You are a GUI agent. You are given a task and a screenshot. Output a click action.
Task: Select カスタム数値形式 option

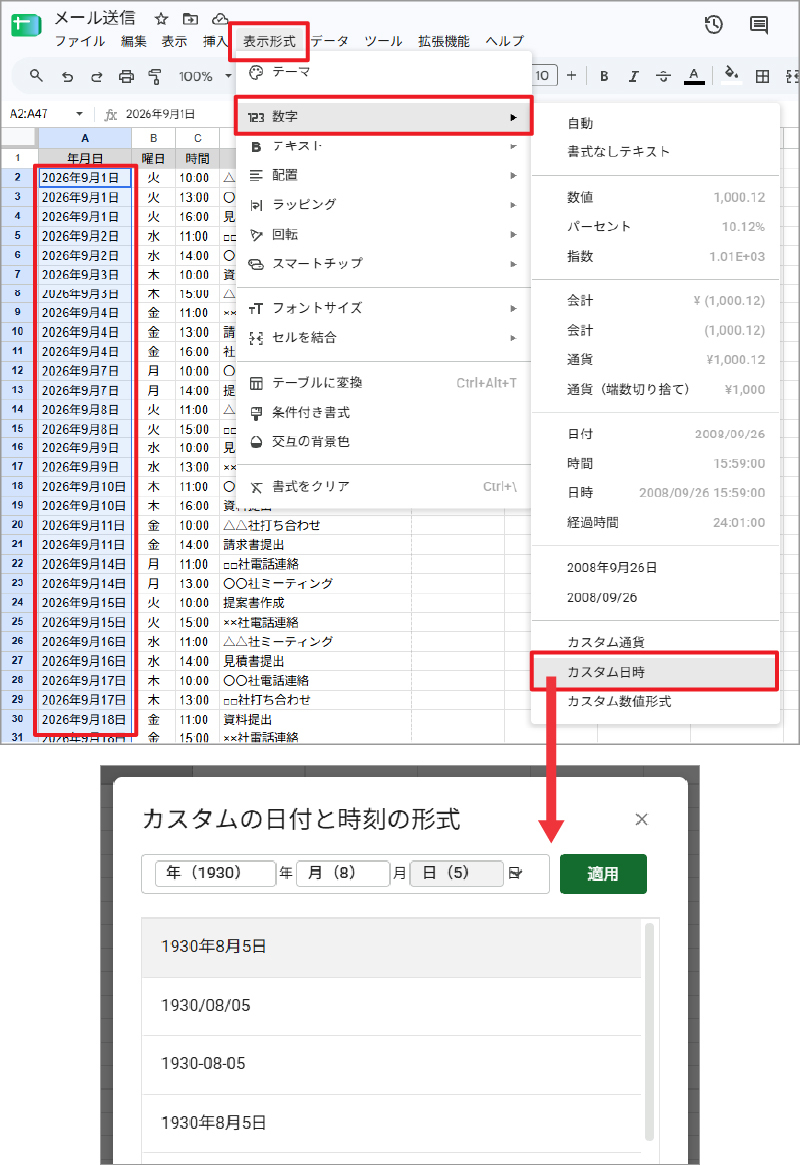coord(656,701)
